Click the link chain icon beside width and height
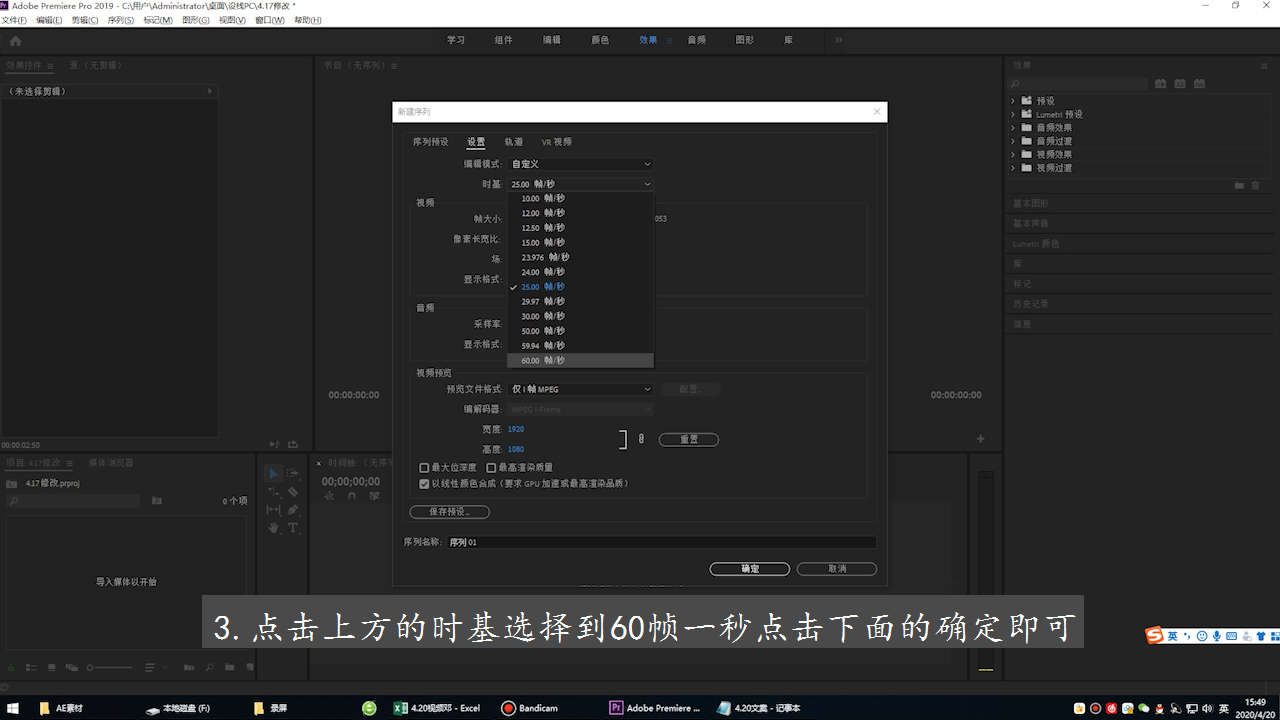 tap(641, 439)
